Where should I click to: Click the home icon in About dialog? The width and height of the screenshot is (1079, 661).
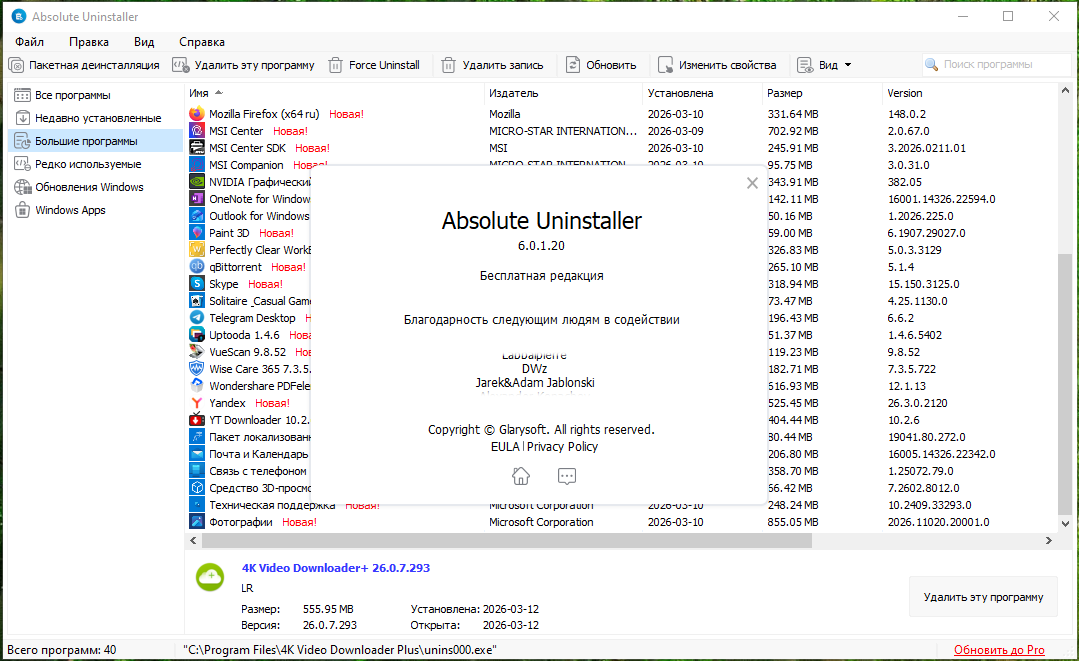(520, 476)
